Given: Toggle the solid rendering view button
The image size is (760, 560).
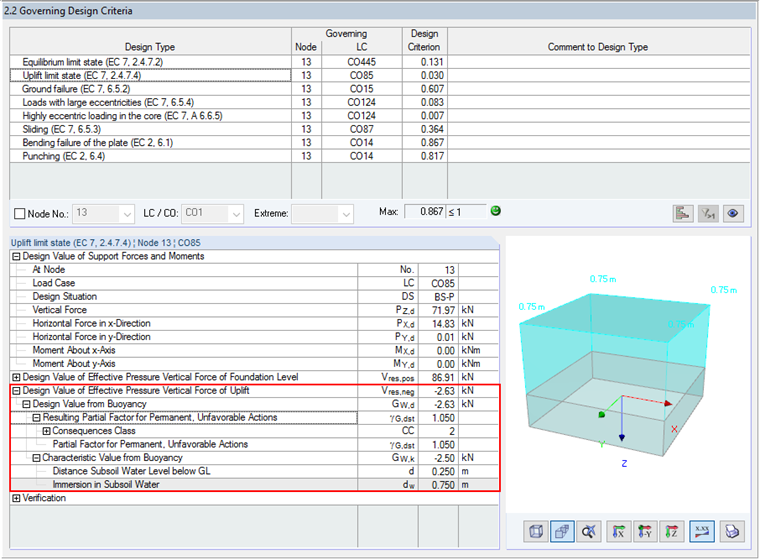Looking at the screenshot, I should 562,532.
